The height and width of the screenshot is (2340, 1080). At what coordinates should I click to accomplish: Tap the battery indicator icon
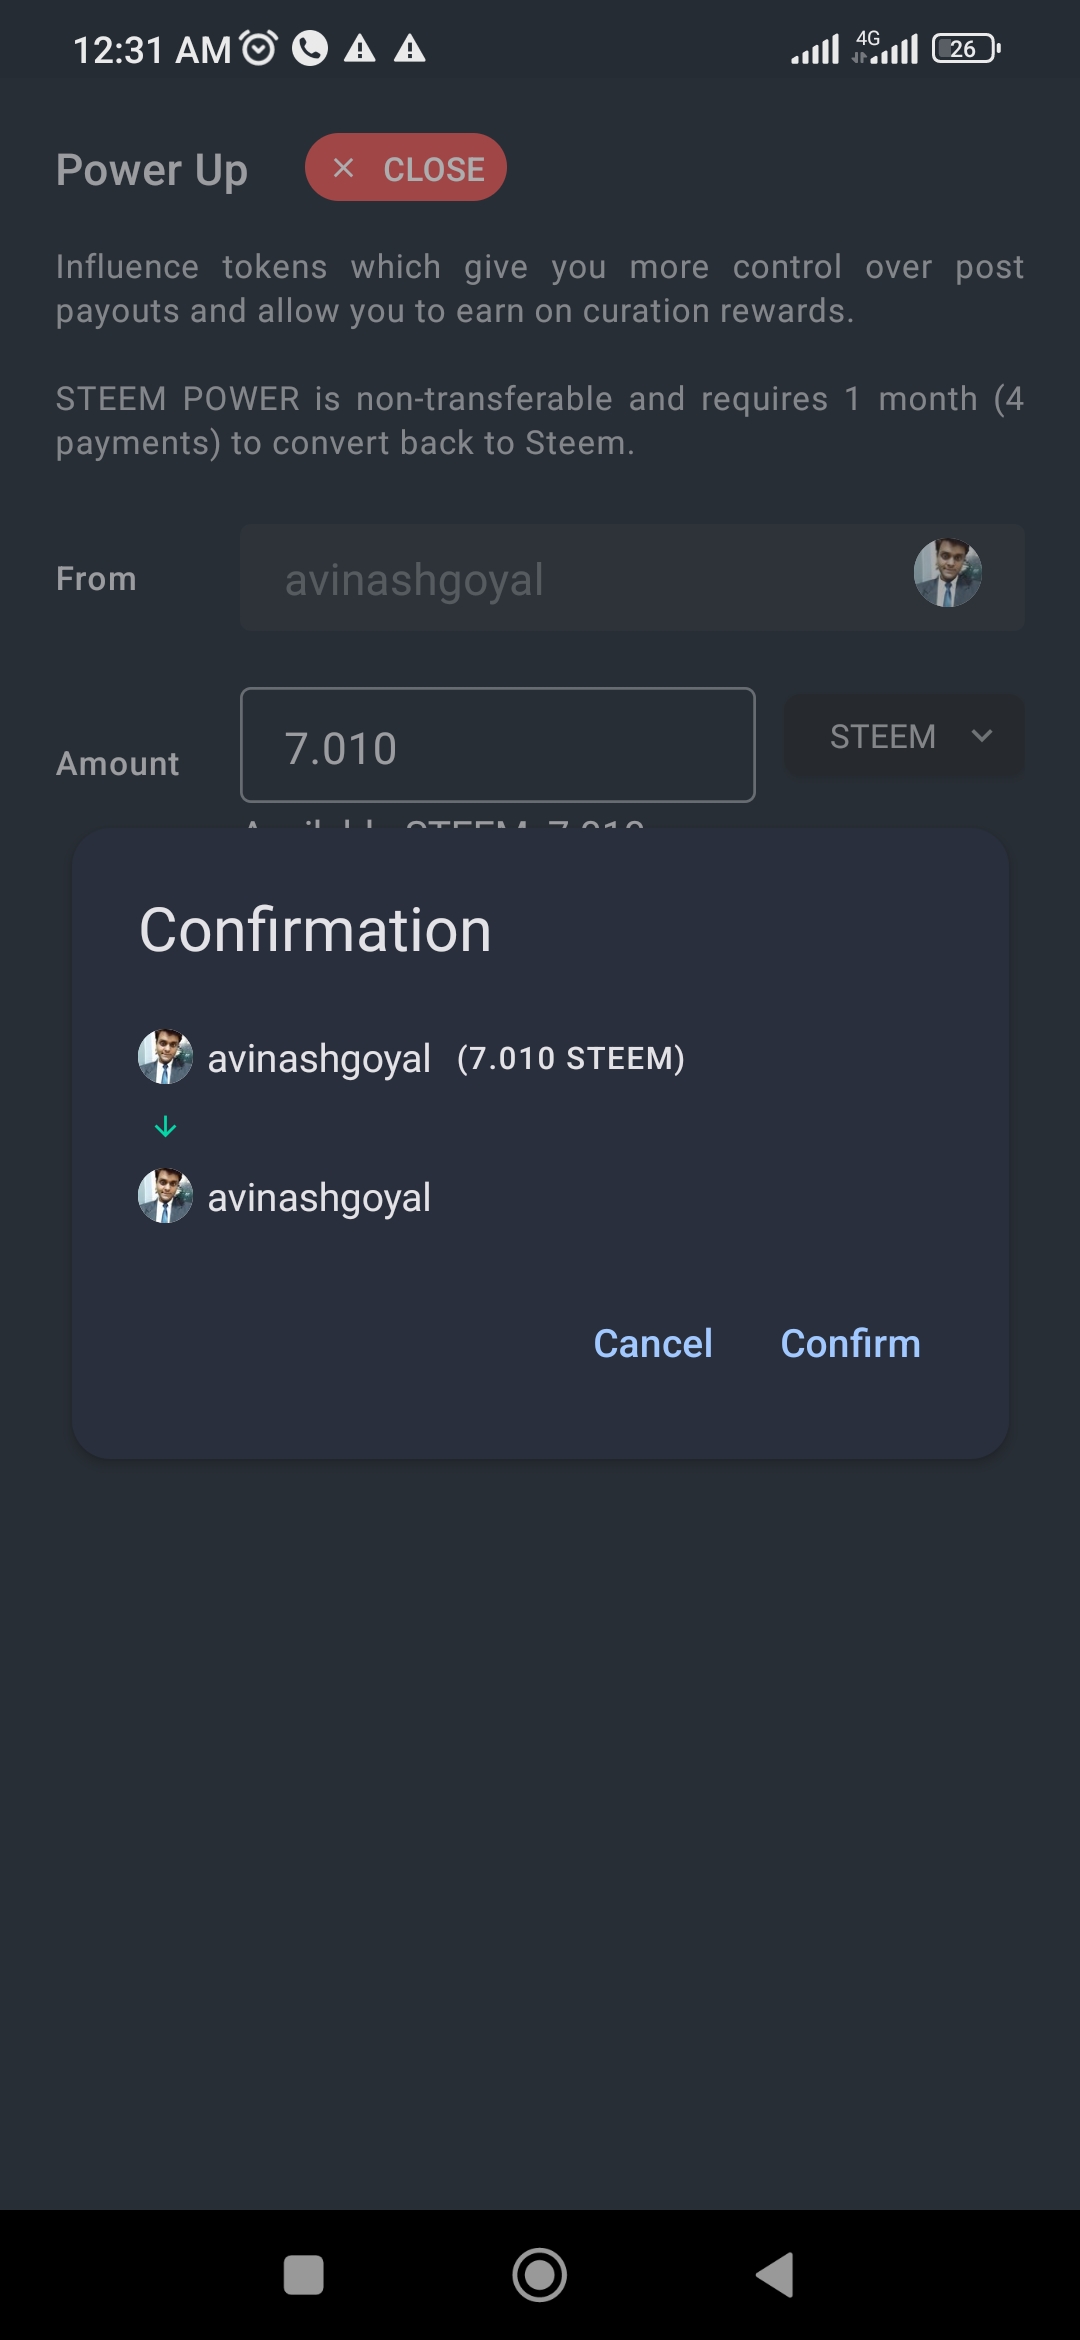click(966, 48)
